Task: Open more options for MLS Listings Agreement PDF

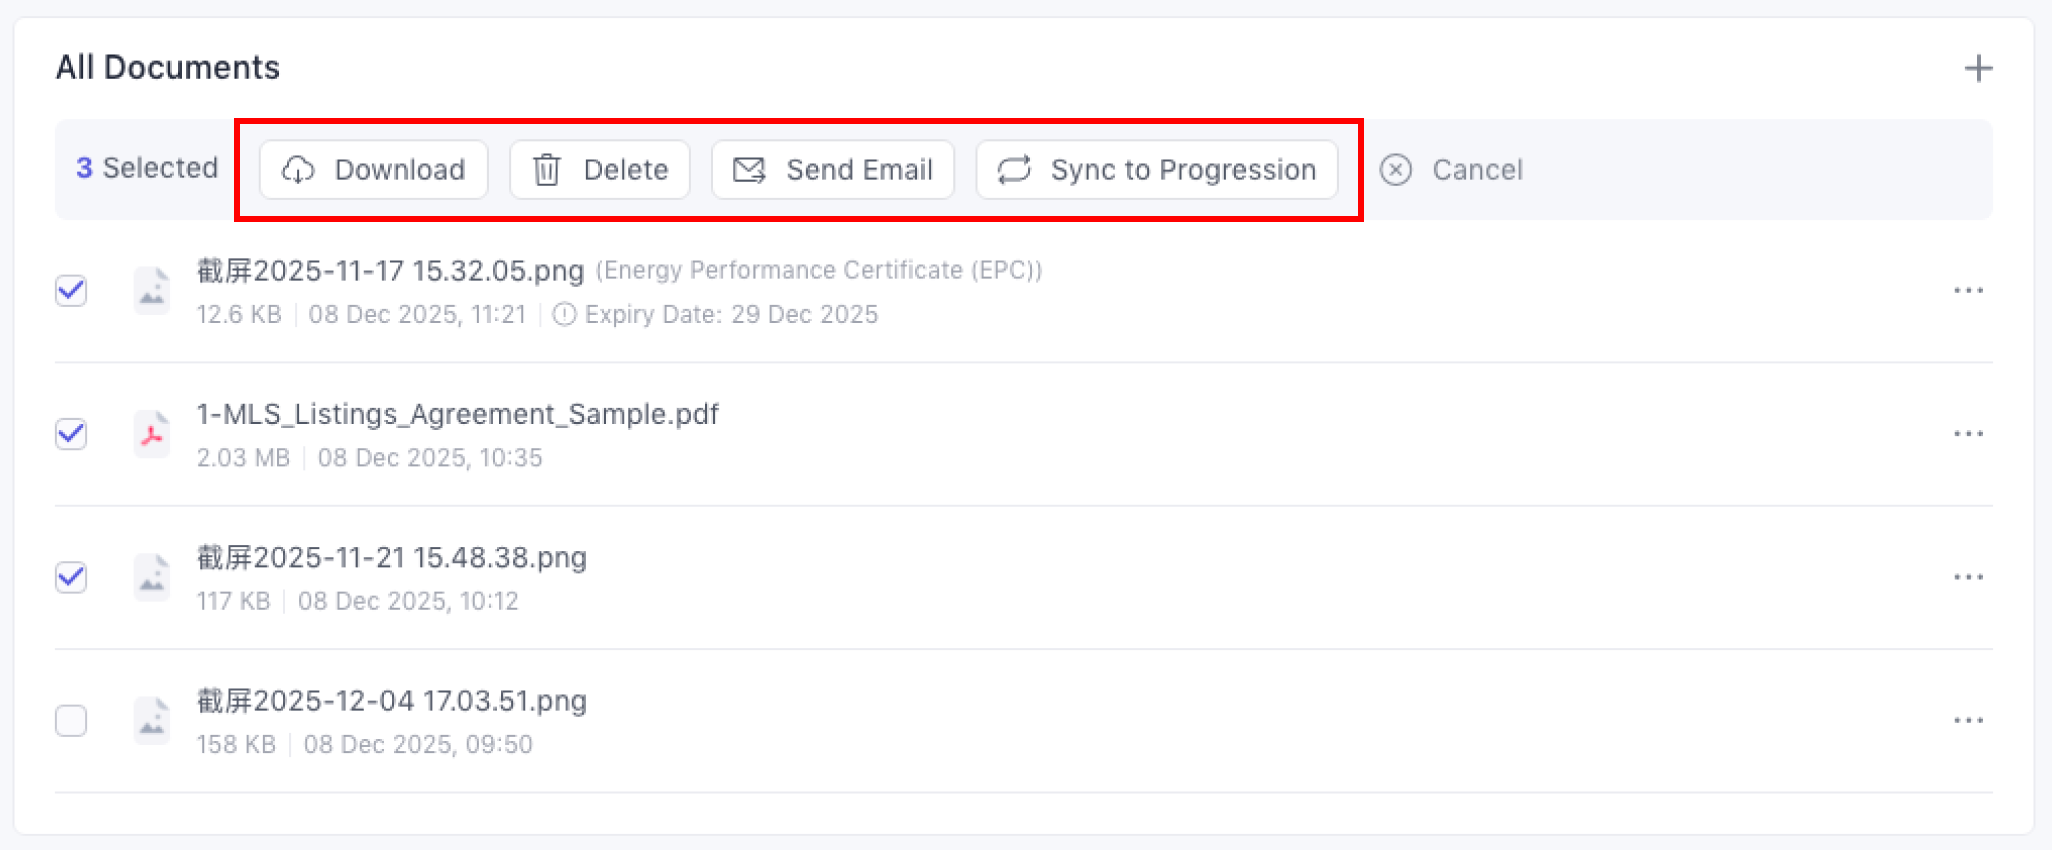Action: [1968, 434]
